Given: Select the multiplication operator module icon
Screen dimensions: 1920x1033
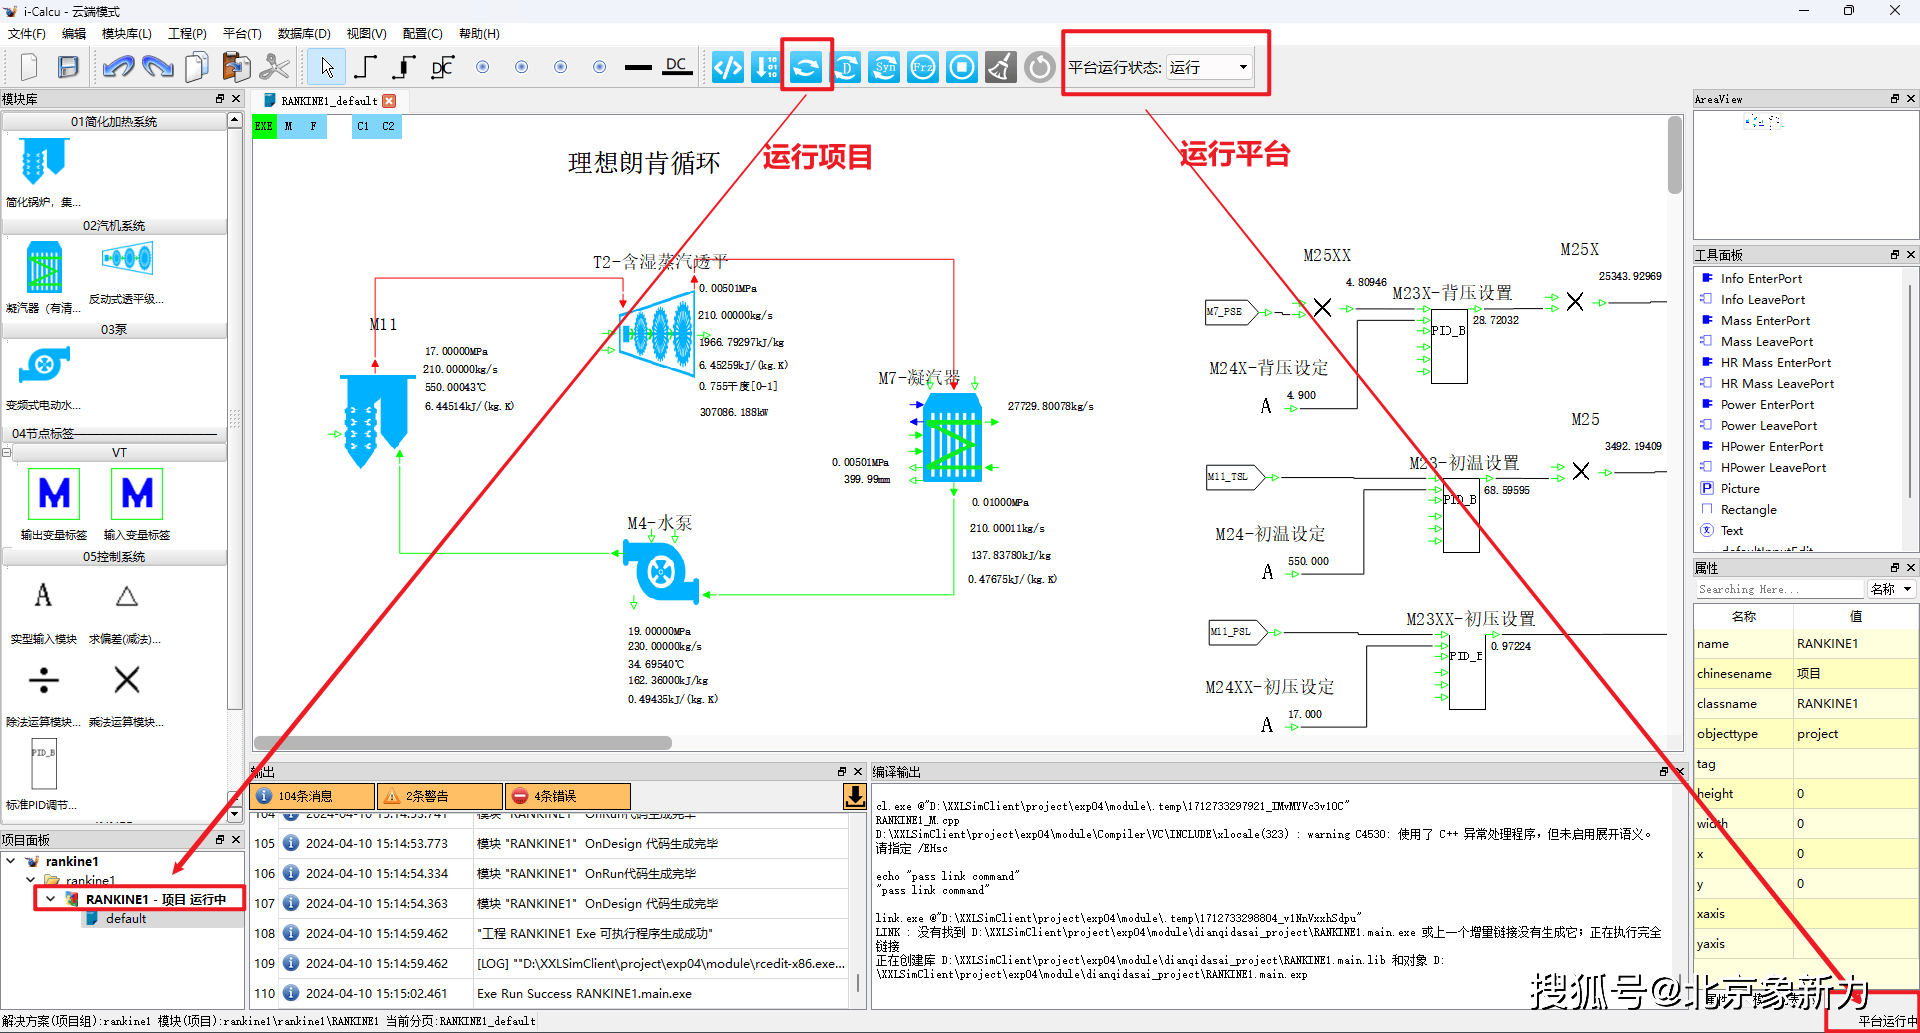Looking at the screenshot, I should 127,680.
